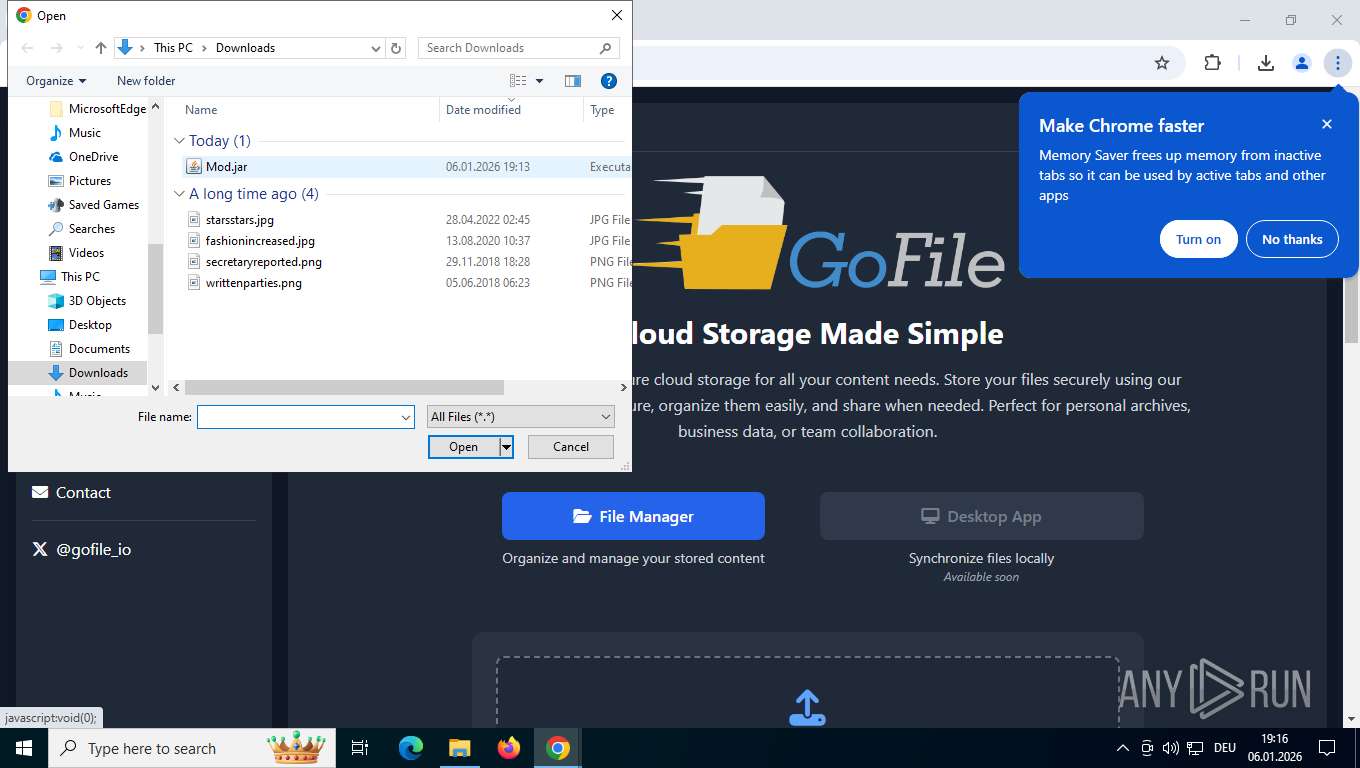Click horizontal scrollbar in file list

(x=345, y=387)
